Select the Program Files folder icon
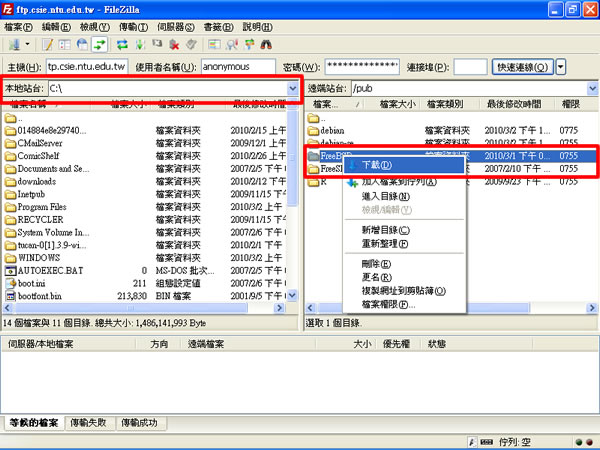Image resolution: width=600 pixels, height=450 pixels. (10, 207)
